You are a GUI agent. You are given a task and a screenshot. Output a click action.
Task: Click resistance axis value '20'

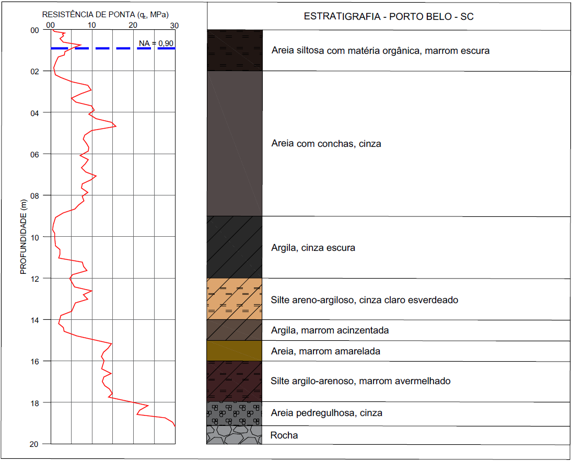click(x=133, y=25)
